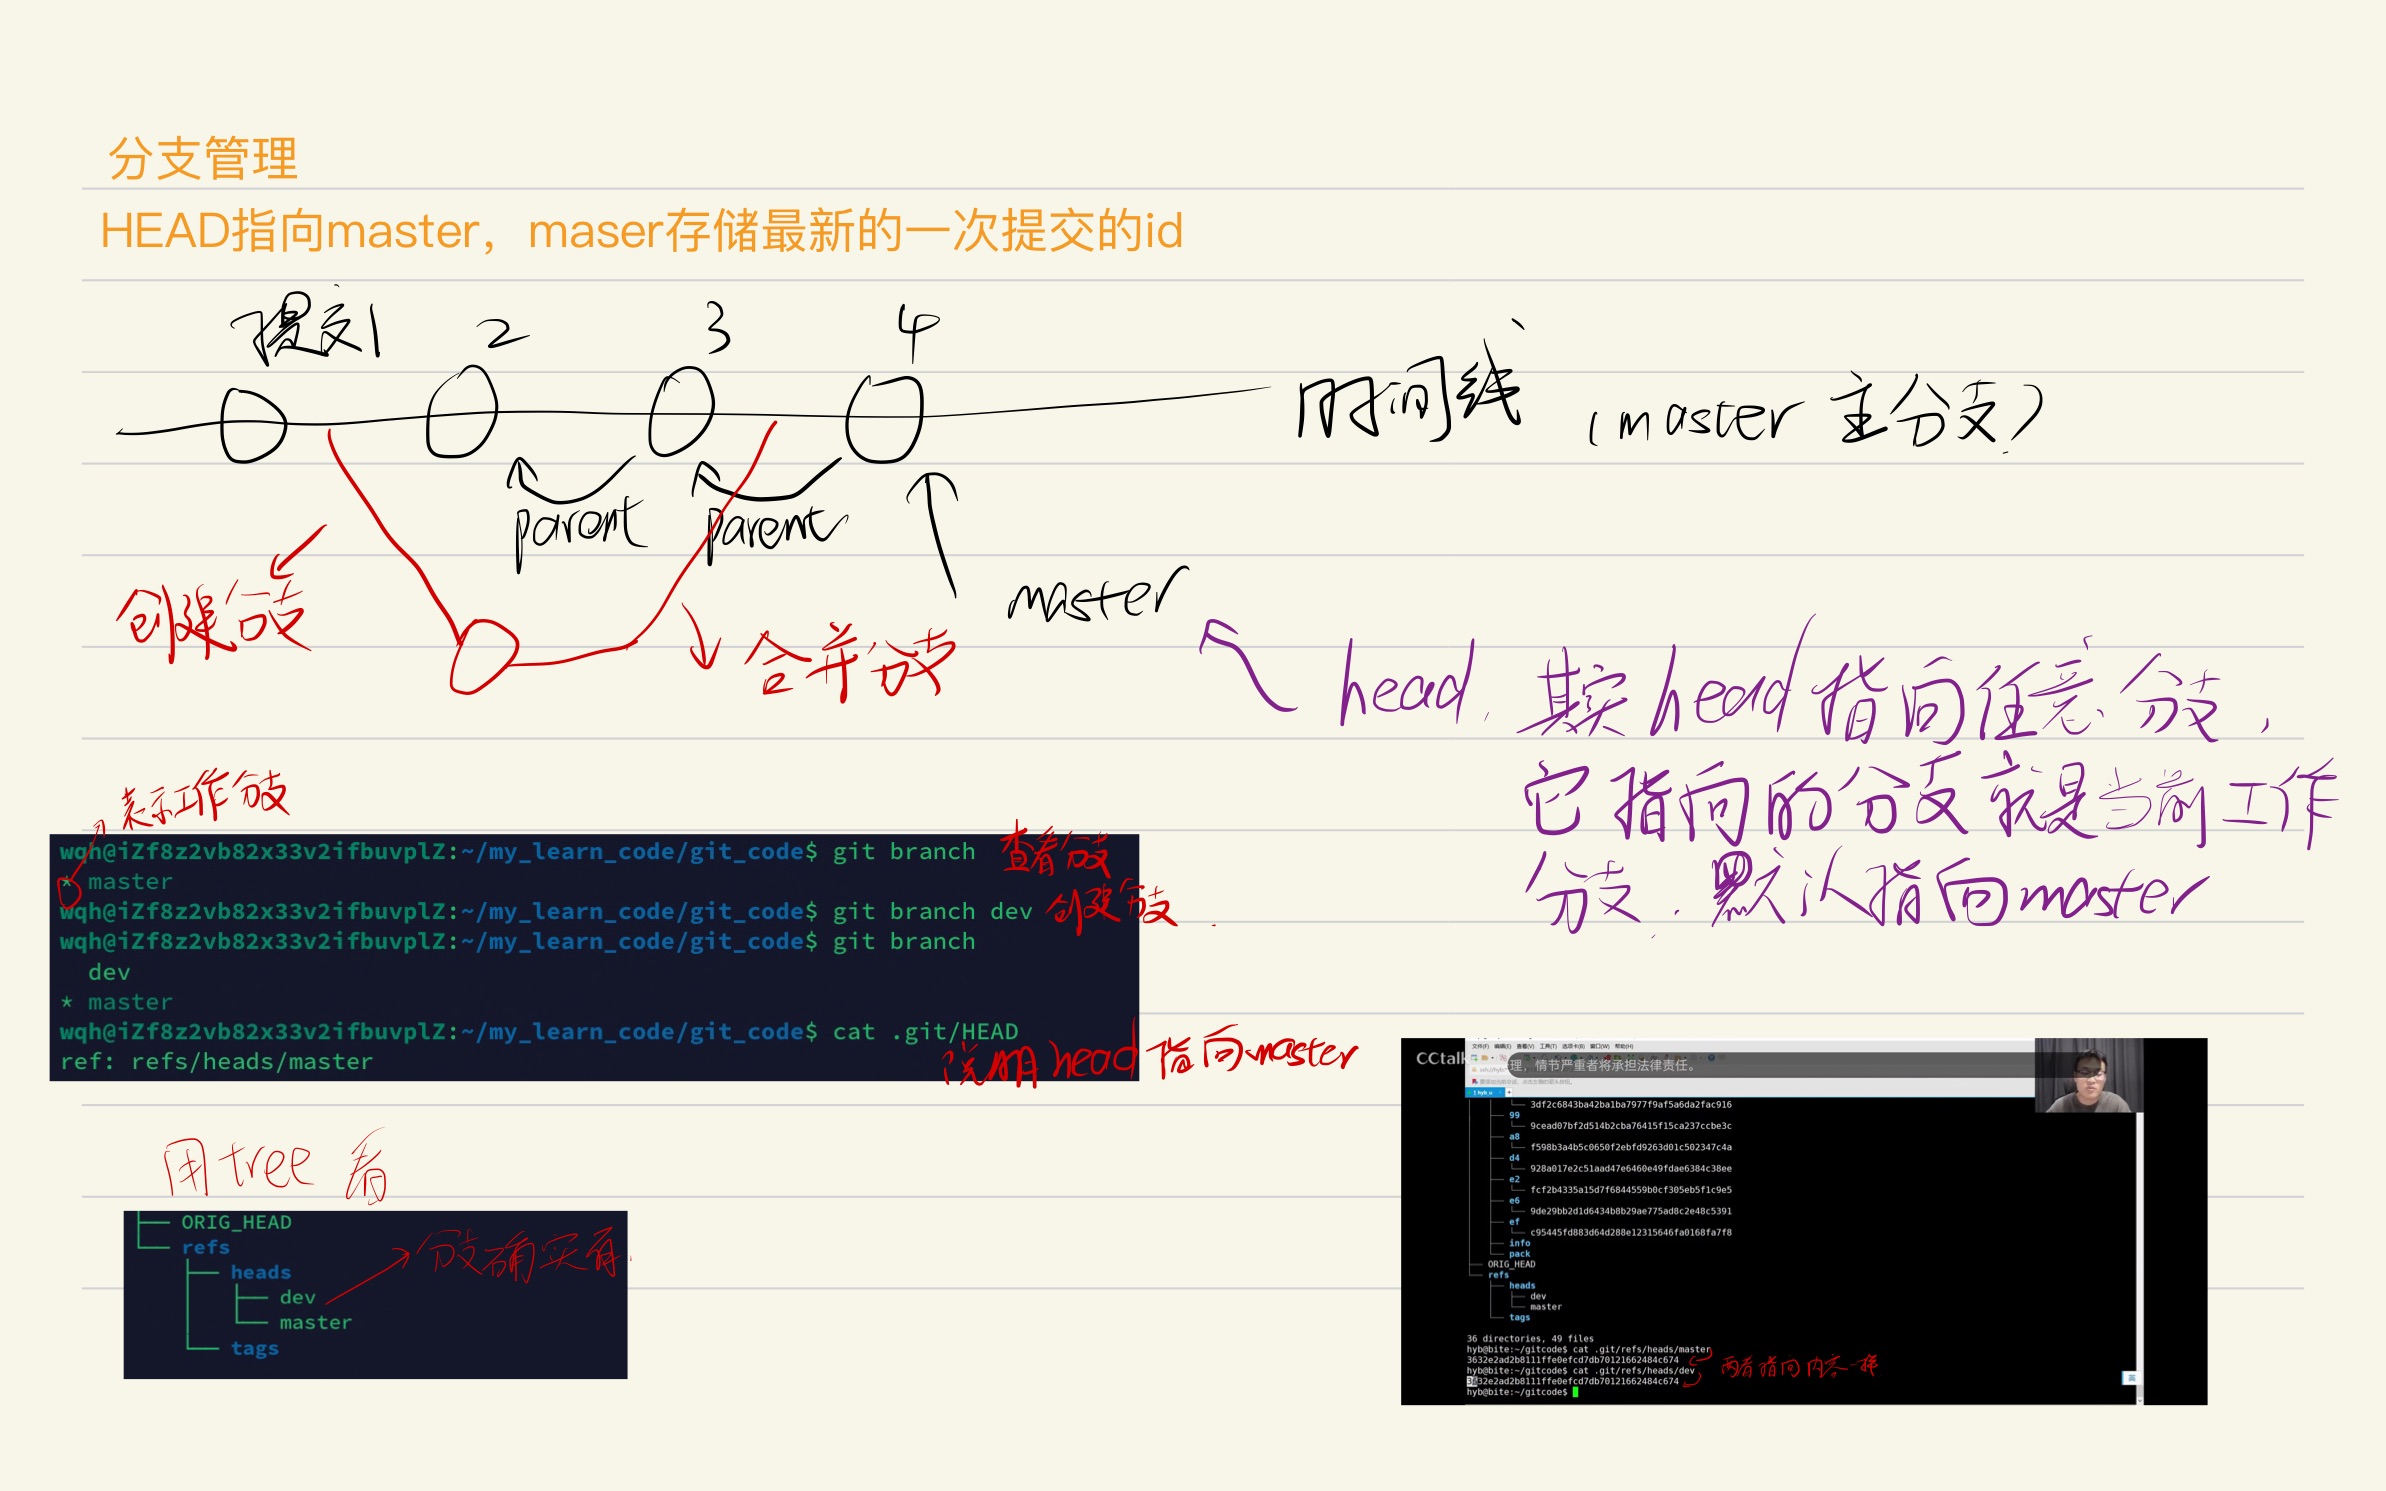2386x1491 pixels.
Task: Open the 工具(T) menu in embedded terminal
Action: click(1548, 1046)
